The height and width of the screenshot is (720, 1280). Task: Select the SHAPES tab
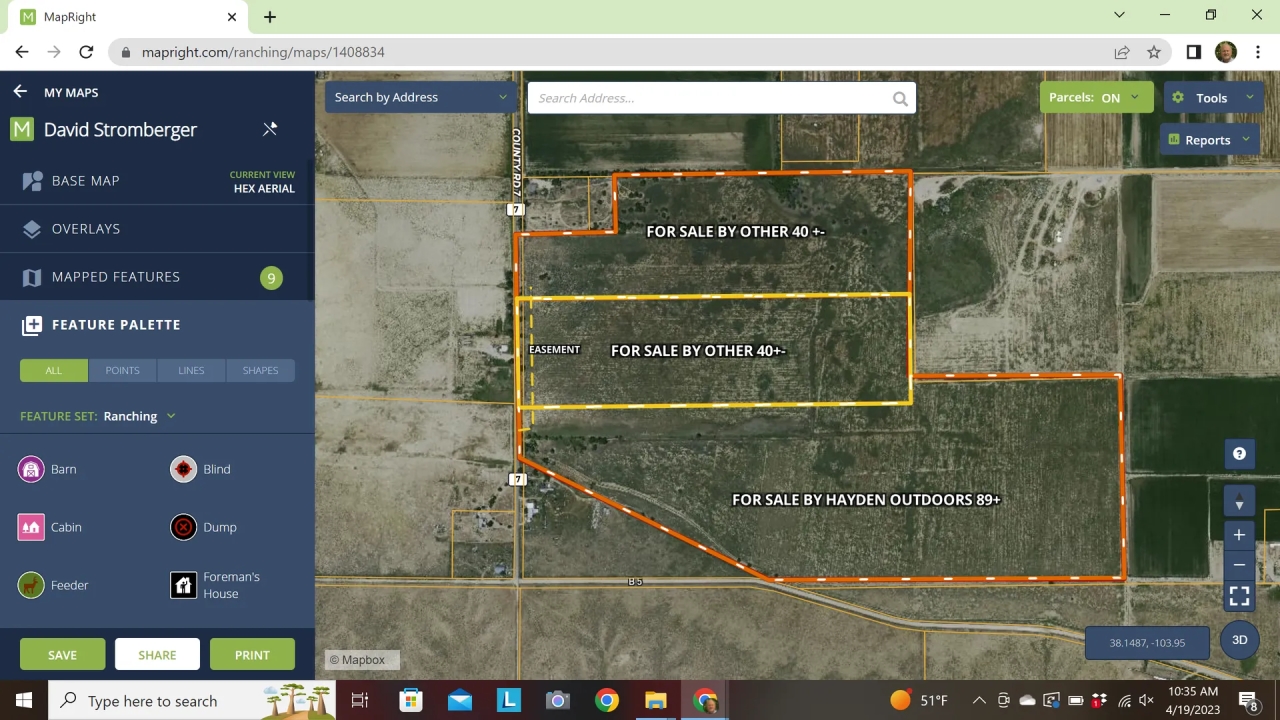(260, 370)
